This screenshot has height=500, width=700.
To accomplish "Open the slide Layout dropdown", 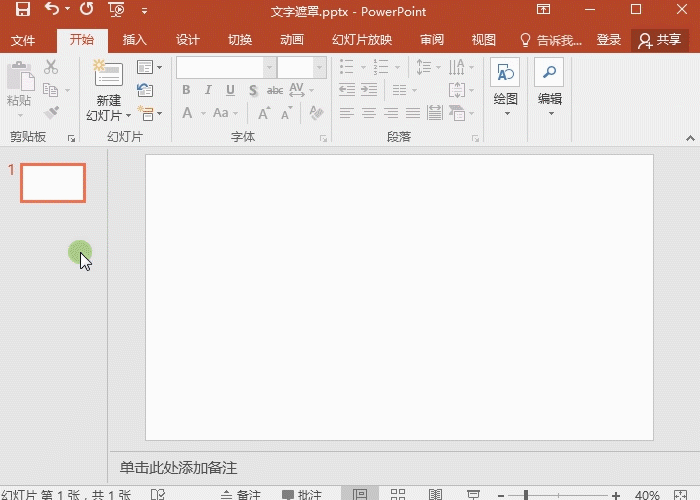I will 150,67.
